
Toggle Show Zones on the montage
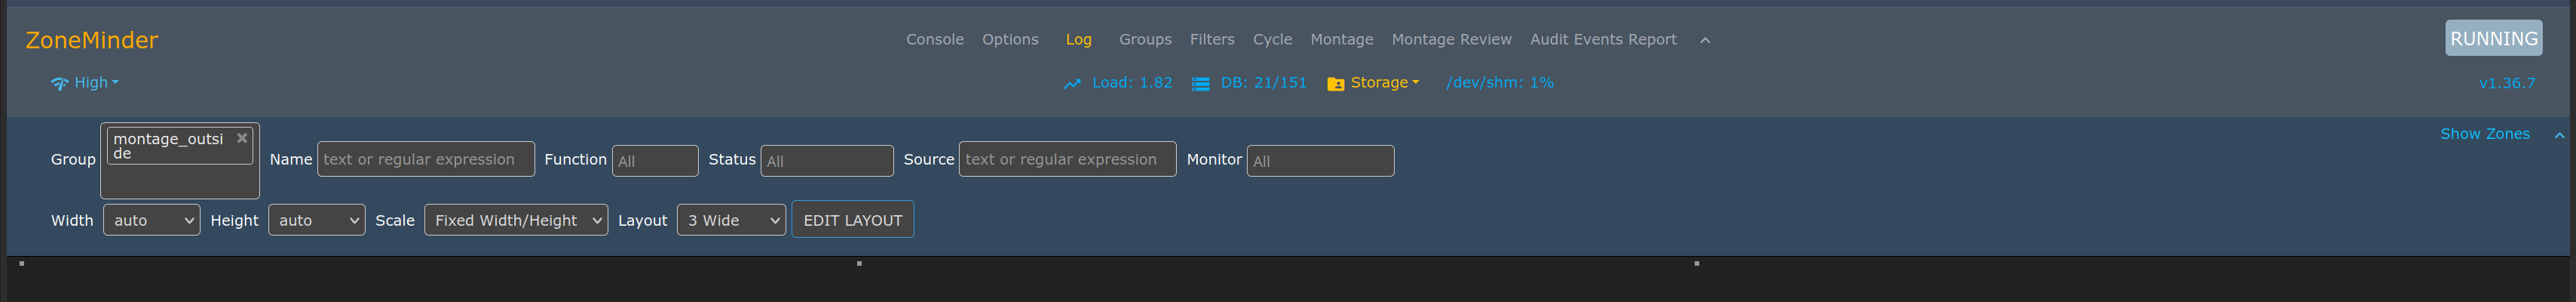click(x=2484, y=134)
